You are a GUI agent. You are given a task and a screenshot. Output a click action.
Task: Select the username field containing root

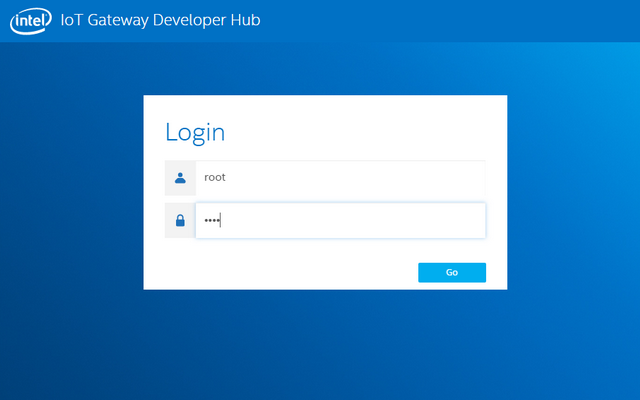[x=340, y=178]
